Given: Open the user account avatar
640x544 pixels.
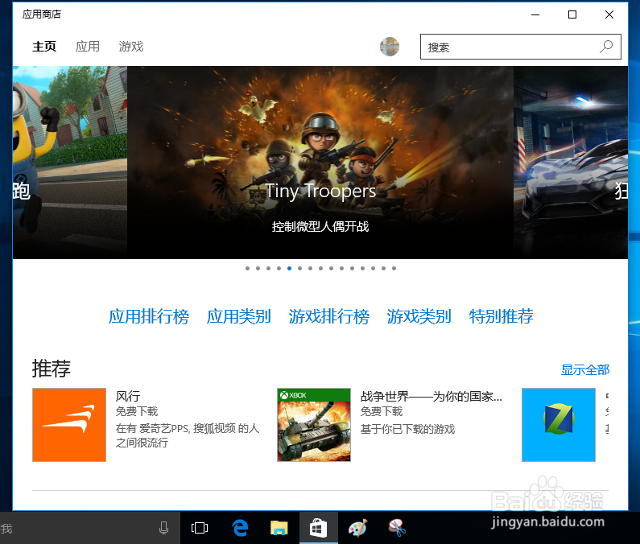Looking at the screenshot, I should [x=389, y=47].
